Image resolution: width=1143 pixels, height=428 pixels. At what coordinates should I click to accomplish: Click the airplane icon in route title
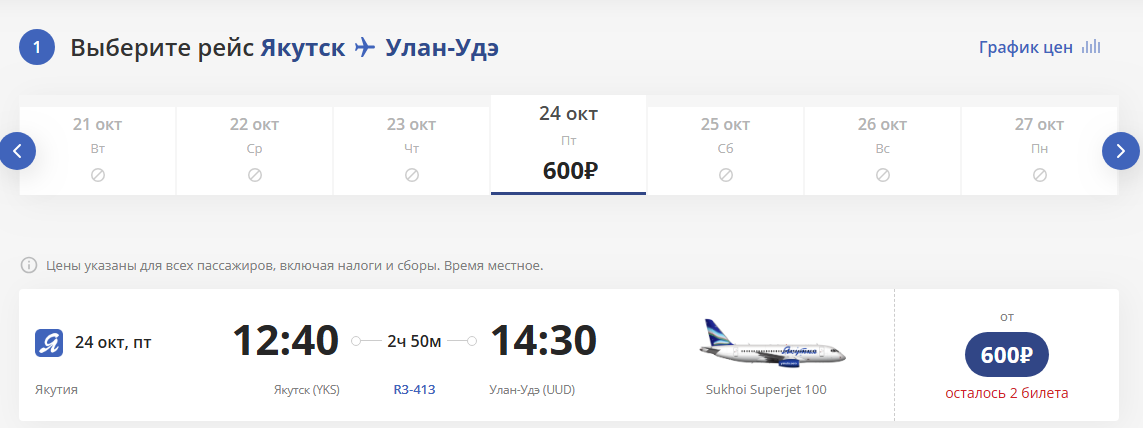[x=365, y=47]
